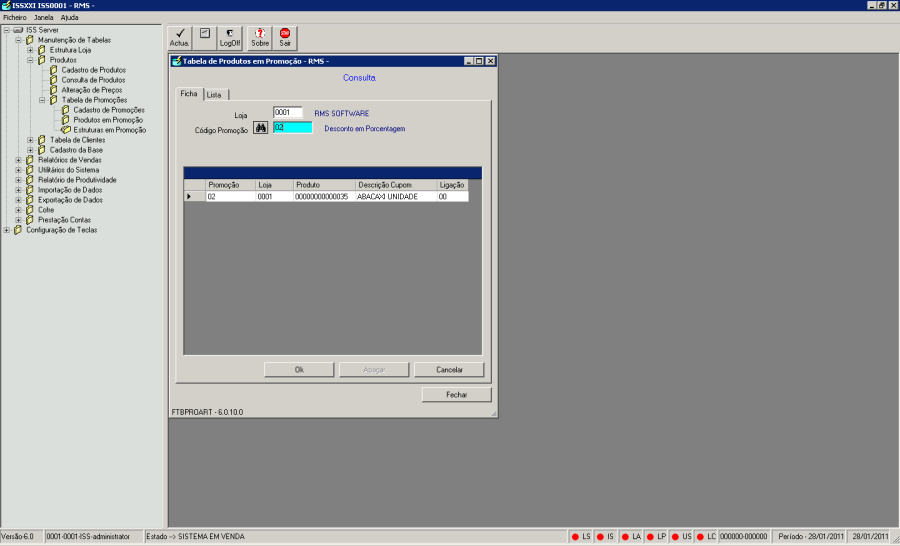Click the Período - 28/01/2011 status entry
900x546 pixels.
point(811,537)
